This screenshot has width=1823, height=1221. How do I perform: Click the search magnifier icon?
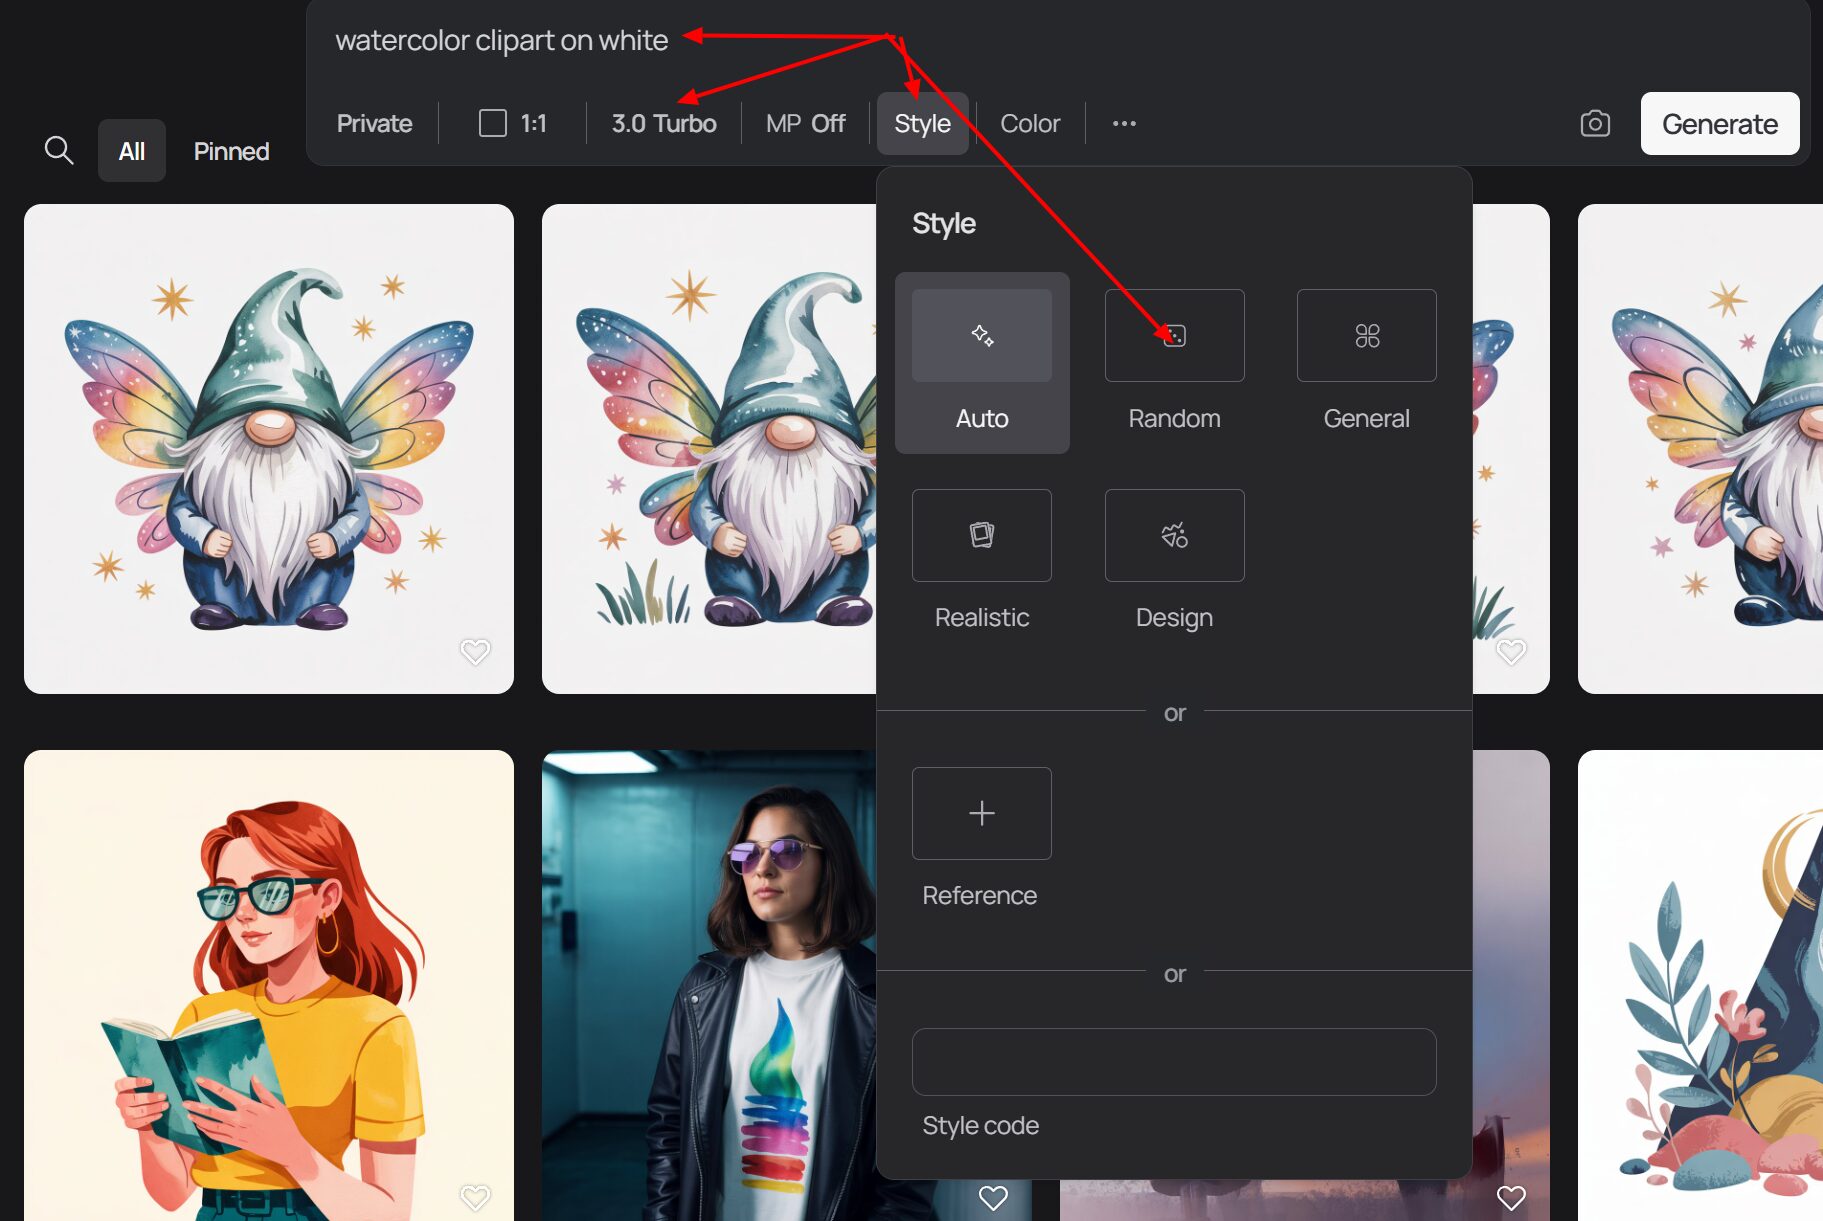(x=59, y=151)
